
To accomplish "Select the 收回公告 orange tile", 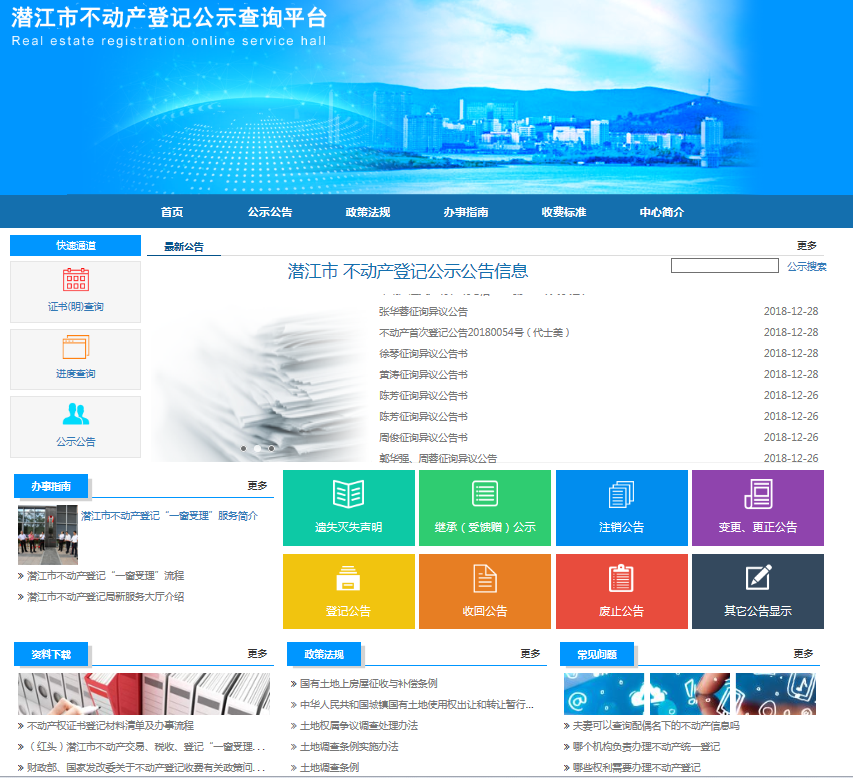I will (x=485, y=591).
